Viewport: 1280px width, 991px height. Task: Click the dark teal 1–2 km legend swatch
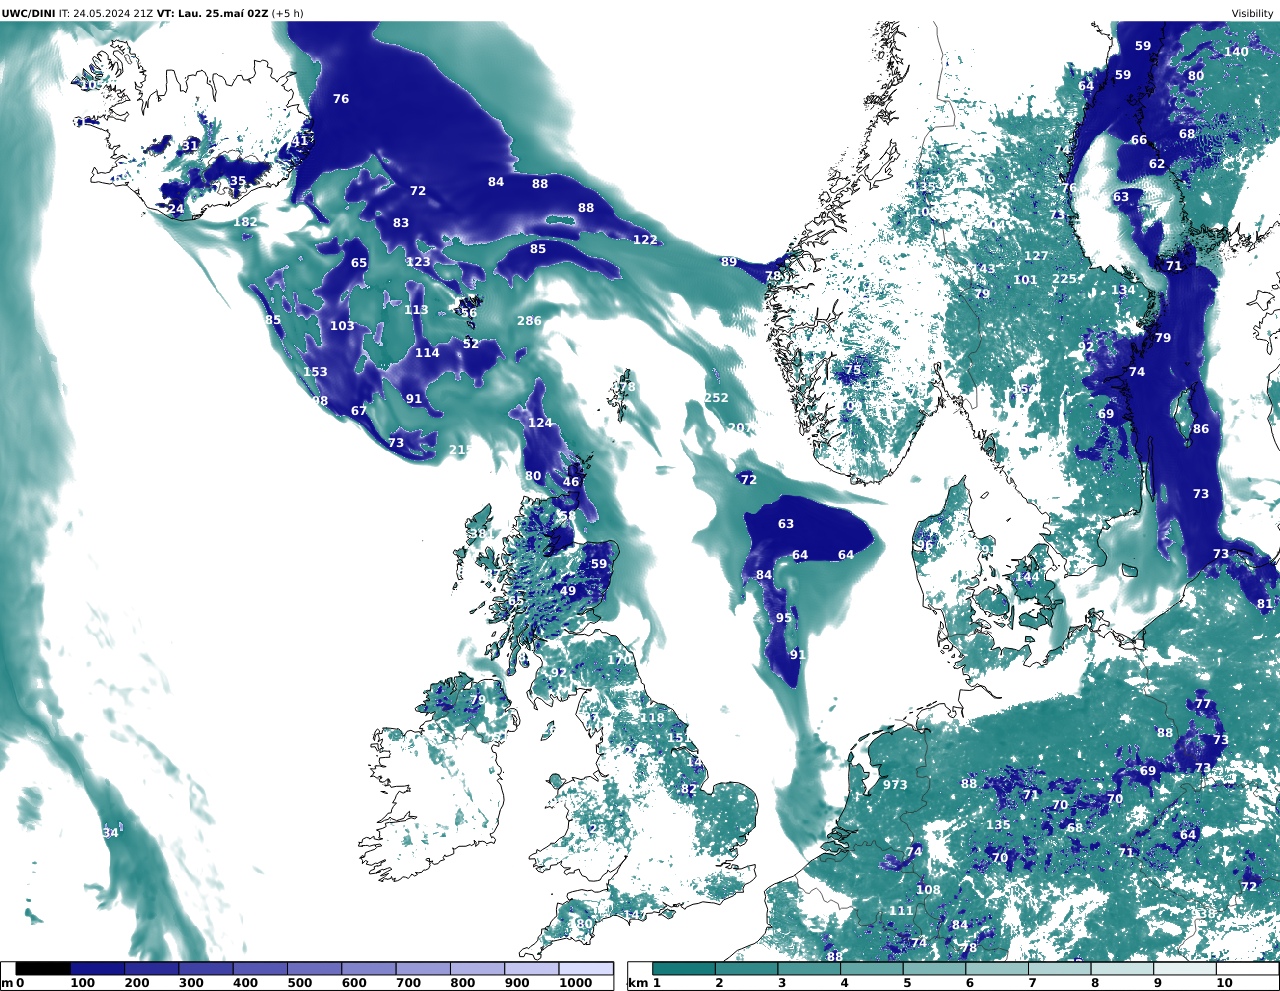tap(684, 968)
